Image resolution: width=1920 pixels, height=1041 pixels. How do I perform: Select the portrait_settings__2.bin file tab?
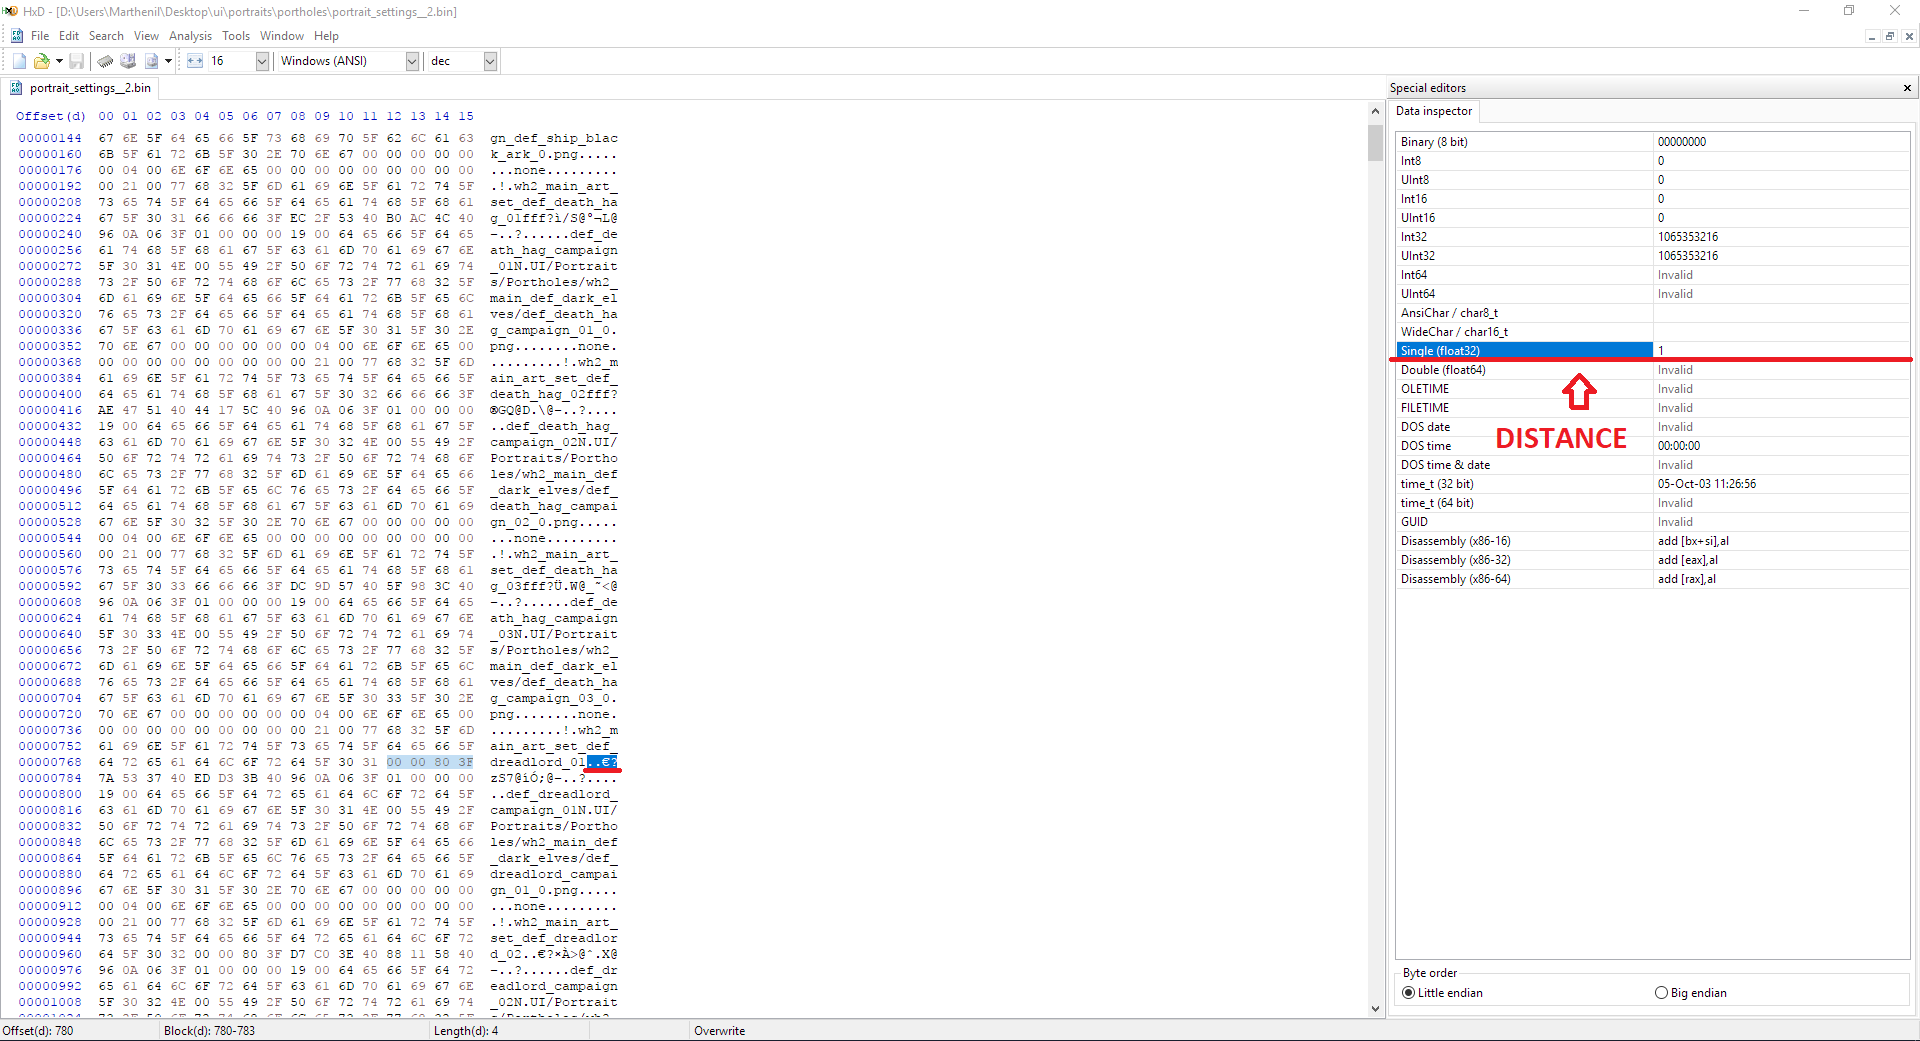81,88
